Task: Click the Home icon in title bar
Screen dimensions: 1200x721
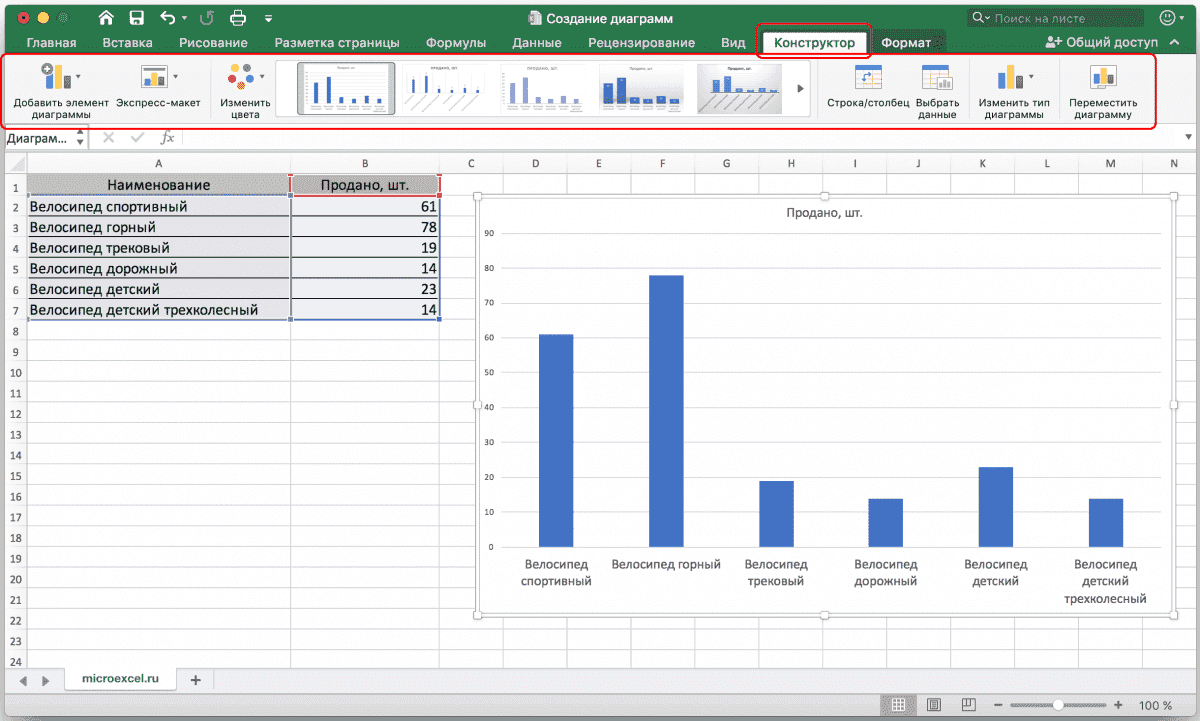Action: click(x=106, y=18)
